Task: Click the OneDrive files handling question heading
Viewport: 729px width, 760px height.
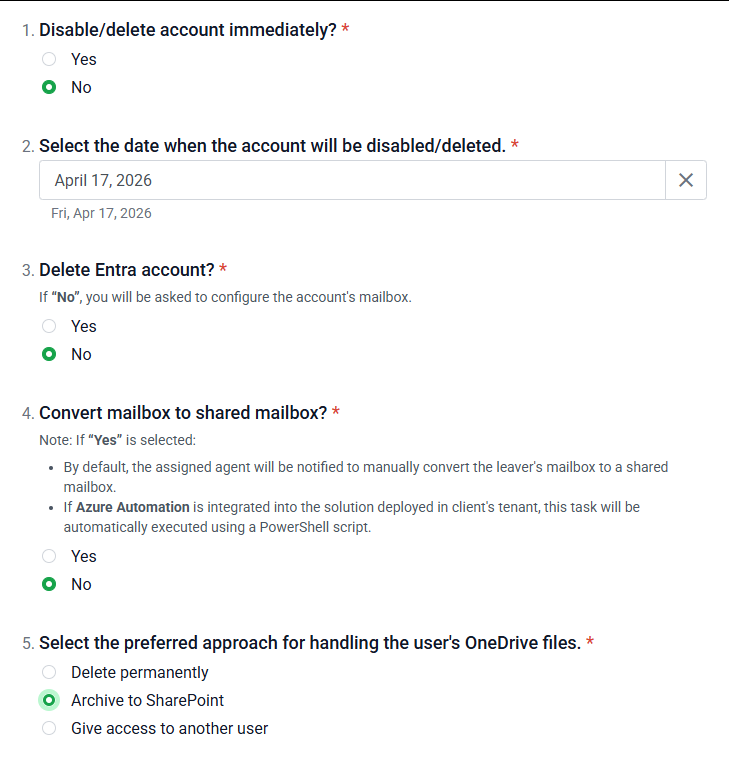Action: coord(309,643)
